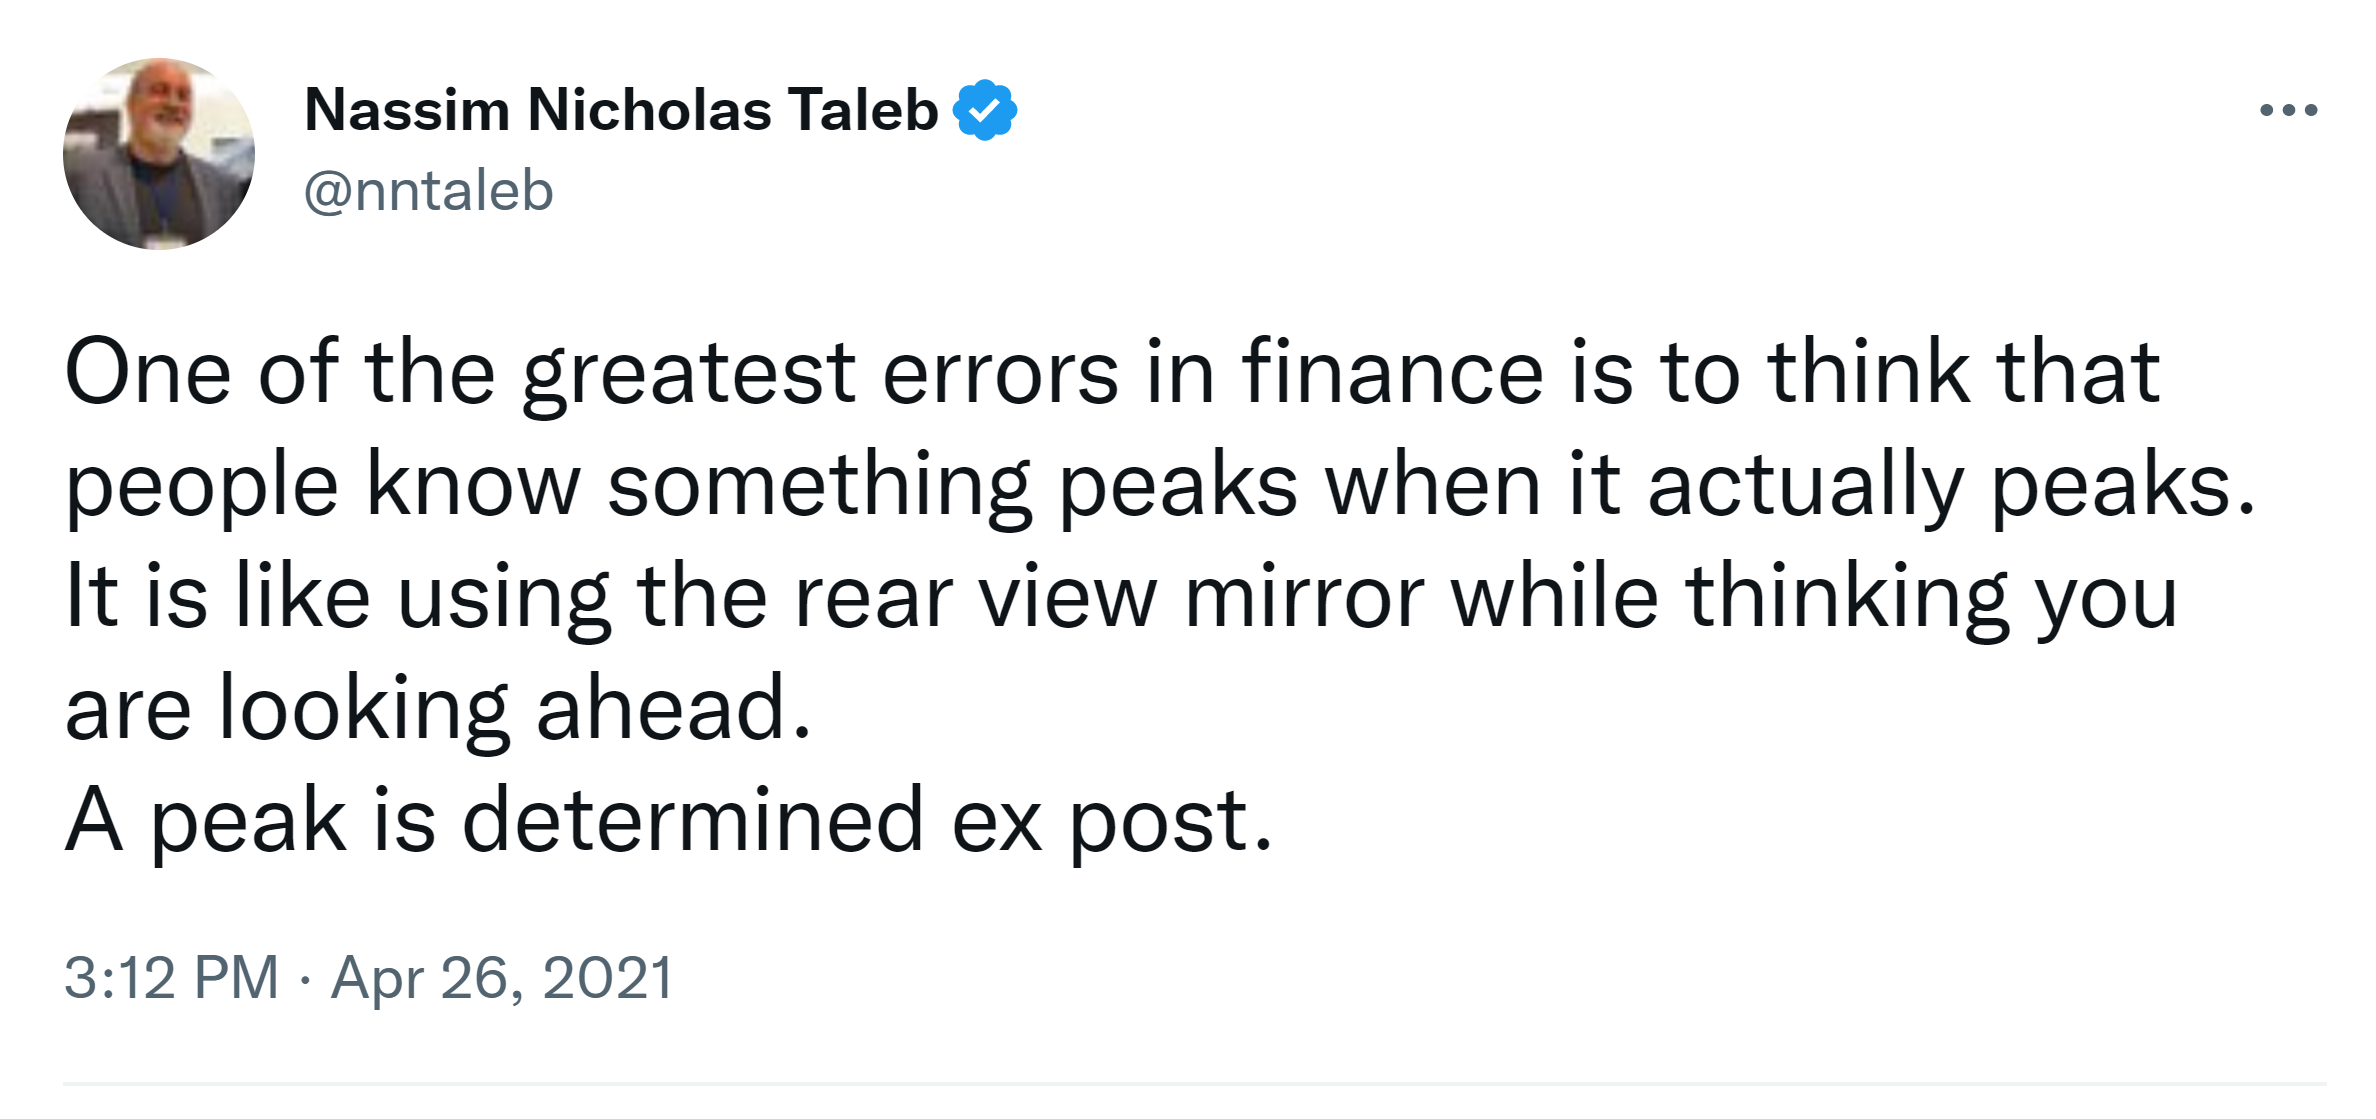Viewport: 2376px width, 1119px height.
Task: Click the "Nassim Nicholas Taleb" display name
Action: point(621,110)
